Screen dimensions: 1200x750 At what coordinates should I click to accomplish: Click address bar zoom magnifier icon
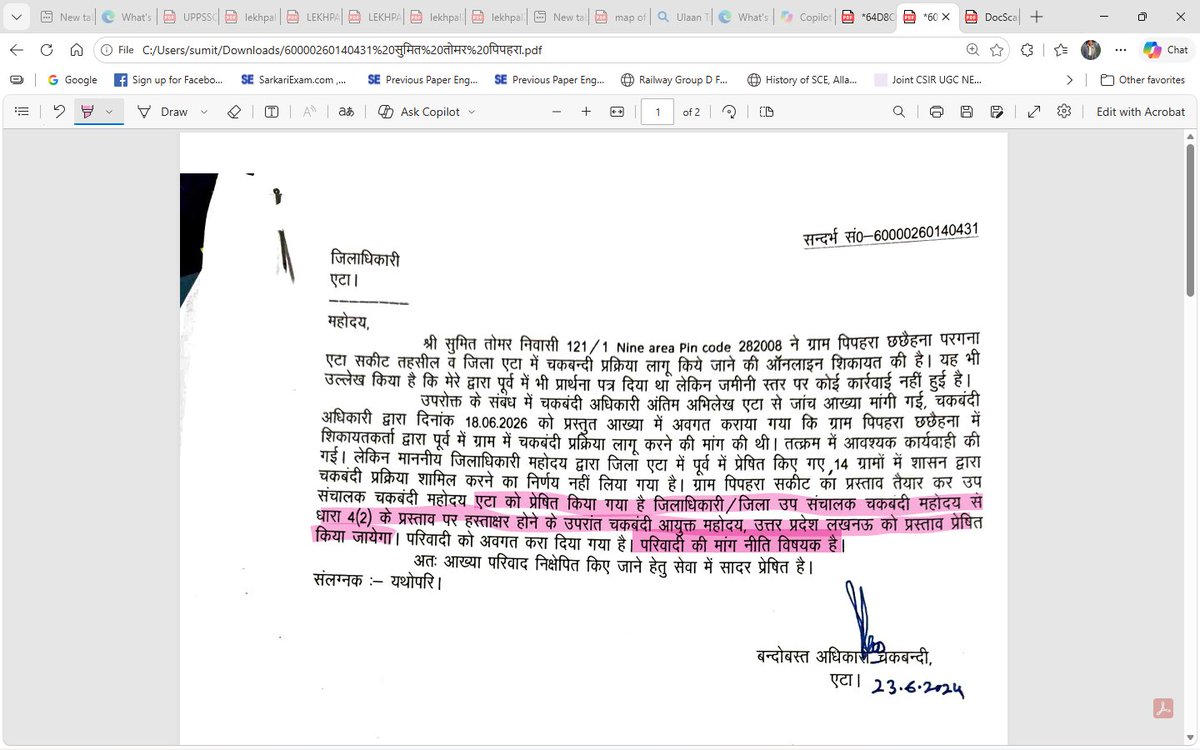[x=973, y=49]
